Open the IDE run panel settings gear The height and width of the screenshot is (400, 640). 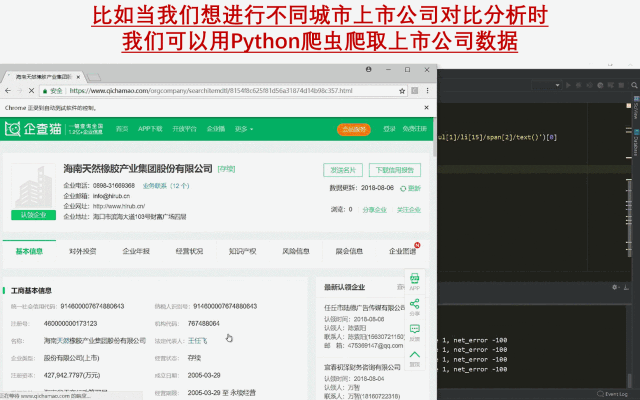click(615, 287)
